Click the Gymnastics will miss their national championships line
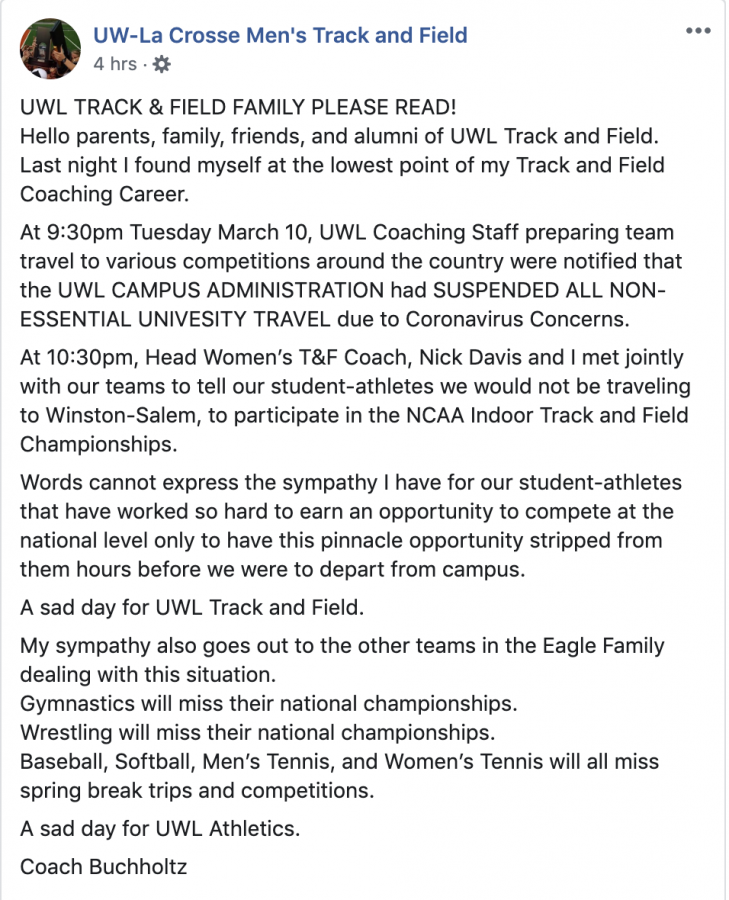 pyautogui.click(x=269, y=704)
